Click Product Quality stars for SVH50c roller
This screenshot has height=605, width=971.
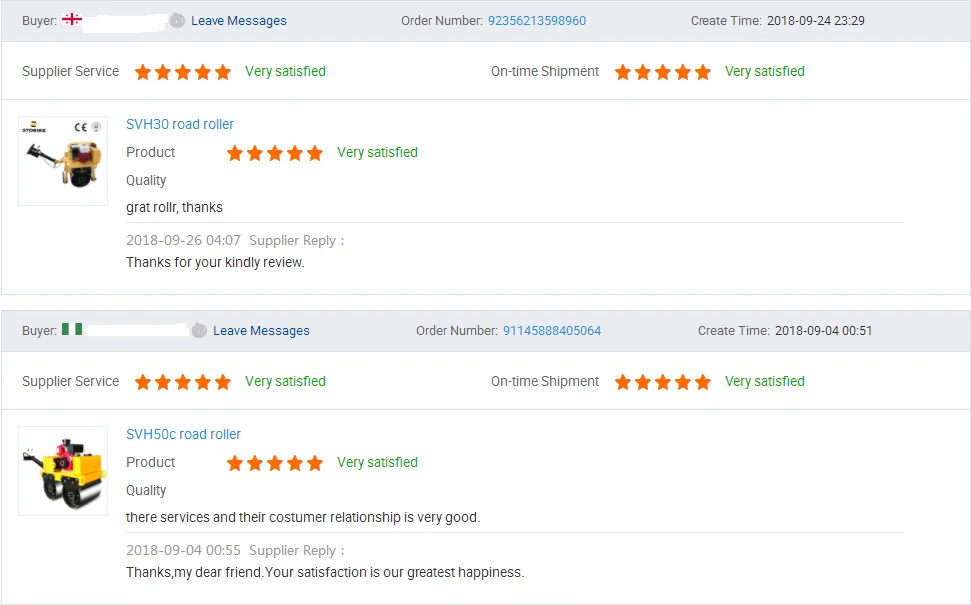pos(275,463)
